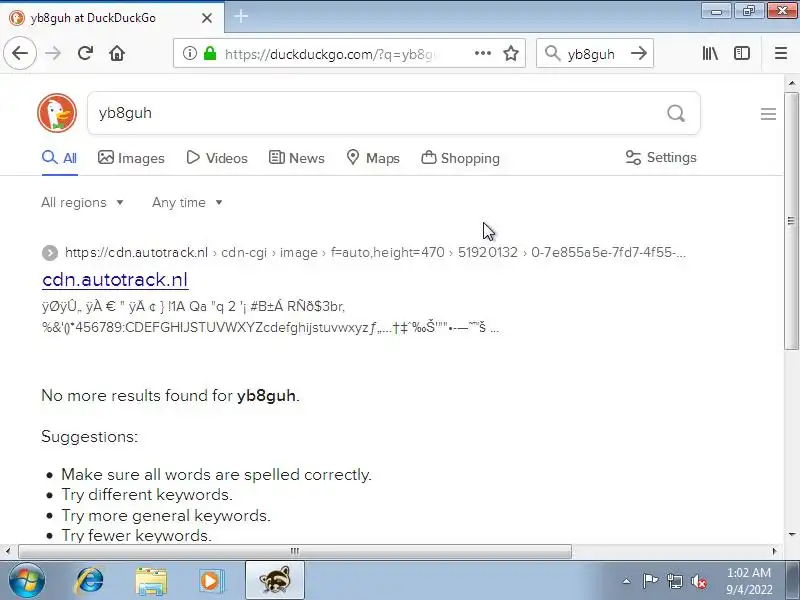This screenshot has width=800, height=600.
Task: Bookmark this page with the star
Action: (511, 53)
